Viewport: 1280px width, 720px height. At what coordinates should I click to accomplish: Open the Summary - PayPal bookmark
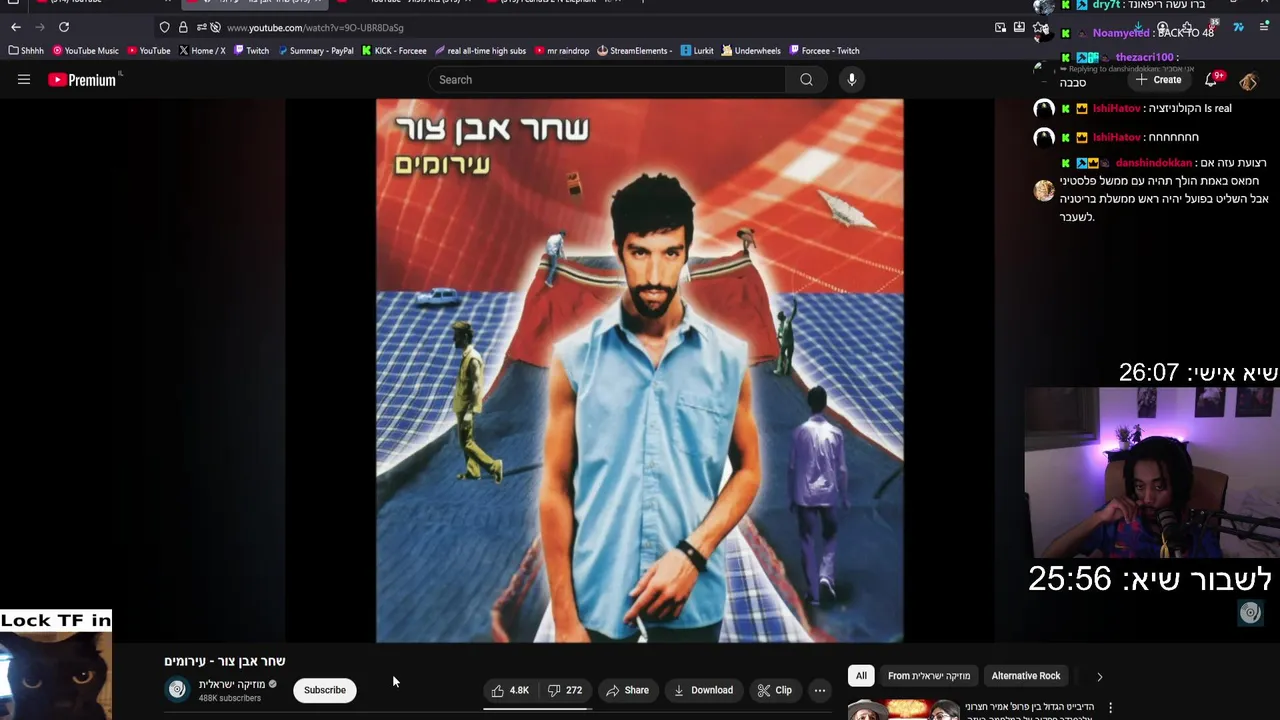tap(315, 51)
